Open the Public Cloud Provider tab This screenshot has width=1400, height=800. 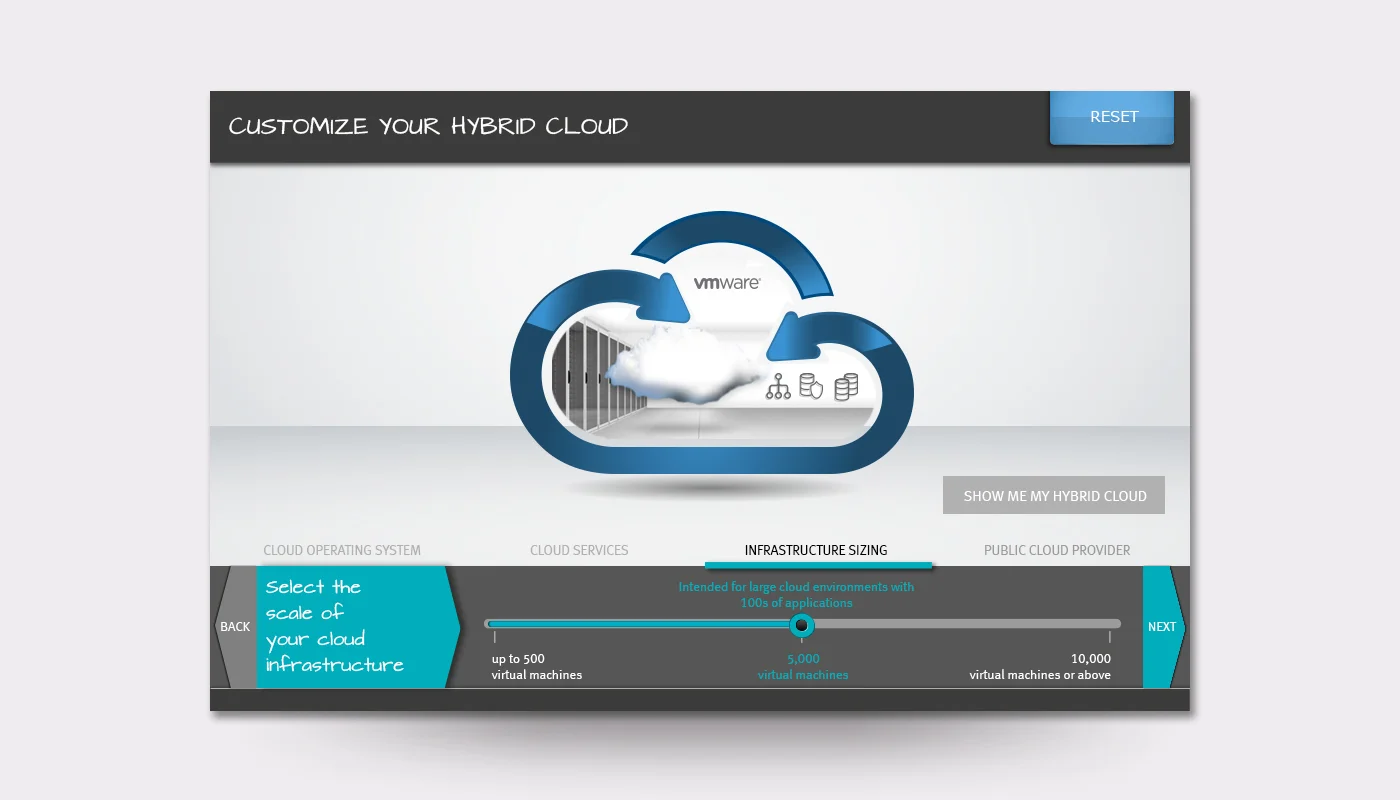click(x=1057, y=550)
